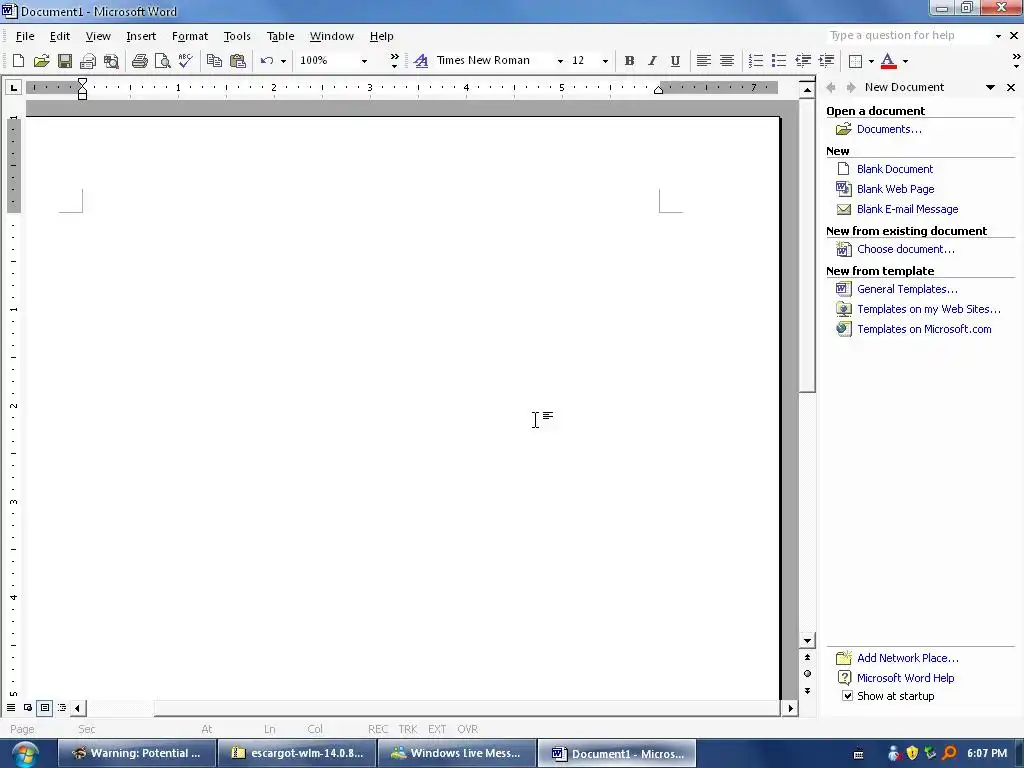Open Microsoft Word Help link
1024x768 pixels.
[905, 678]
